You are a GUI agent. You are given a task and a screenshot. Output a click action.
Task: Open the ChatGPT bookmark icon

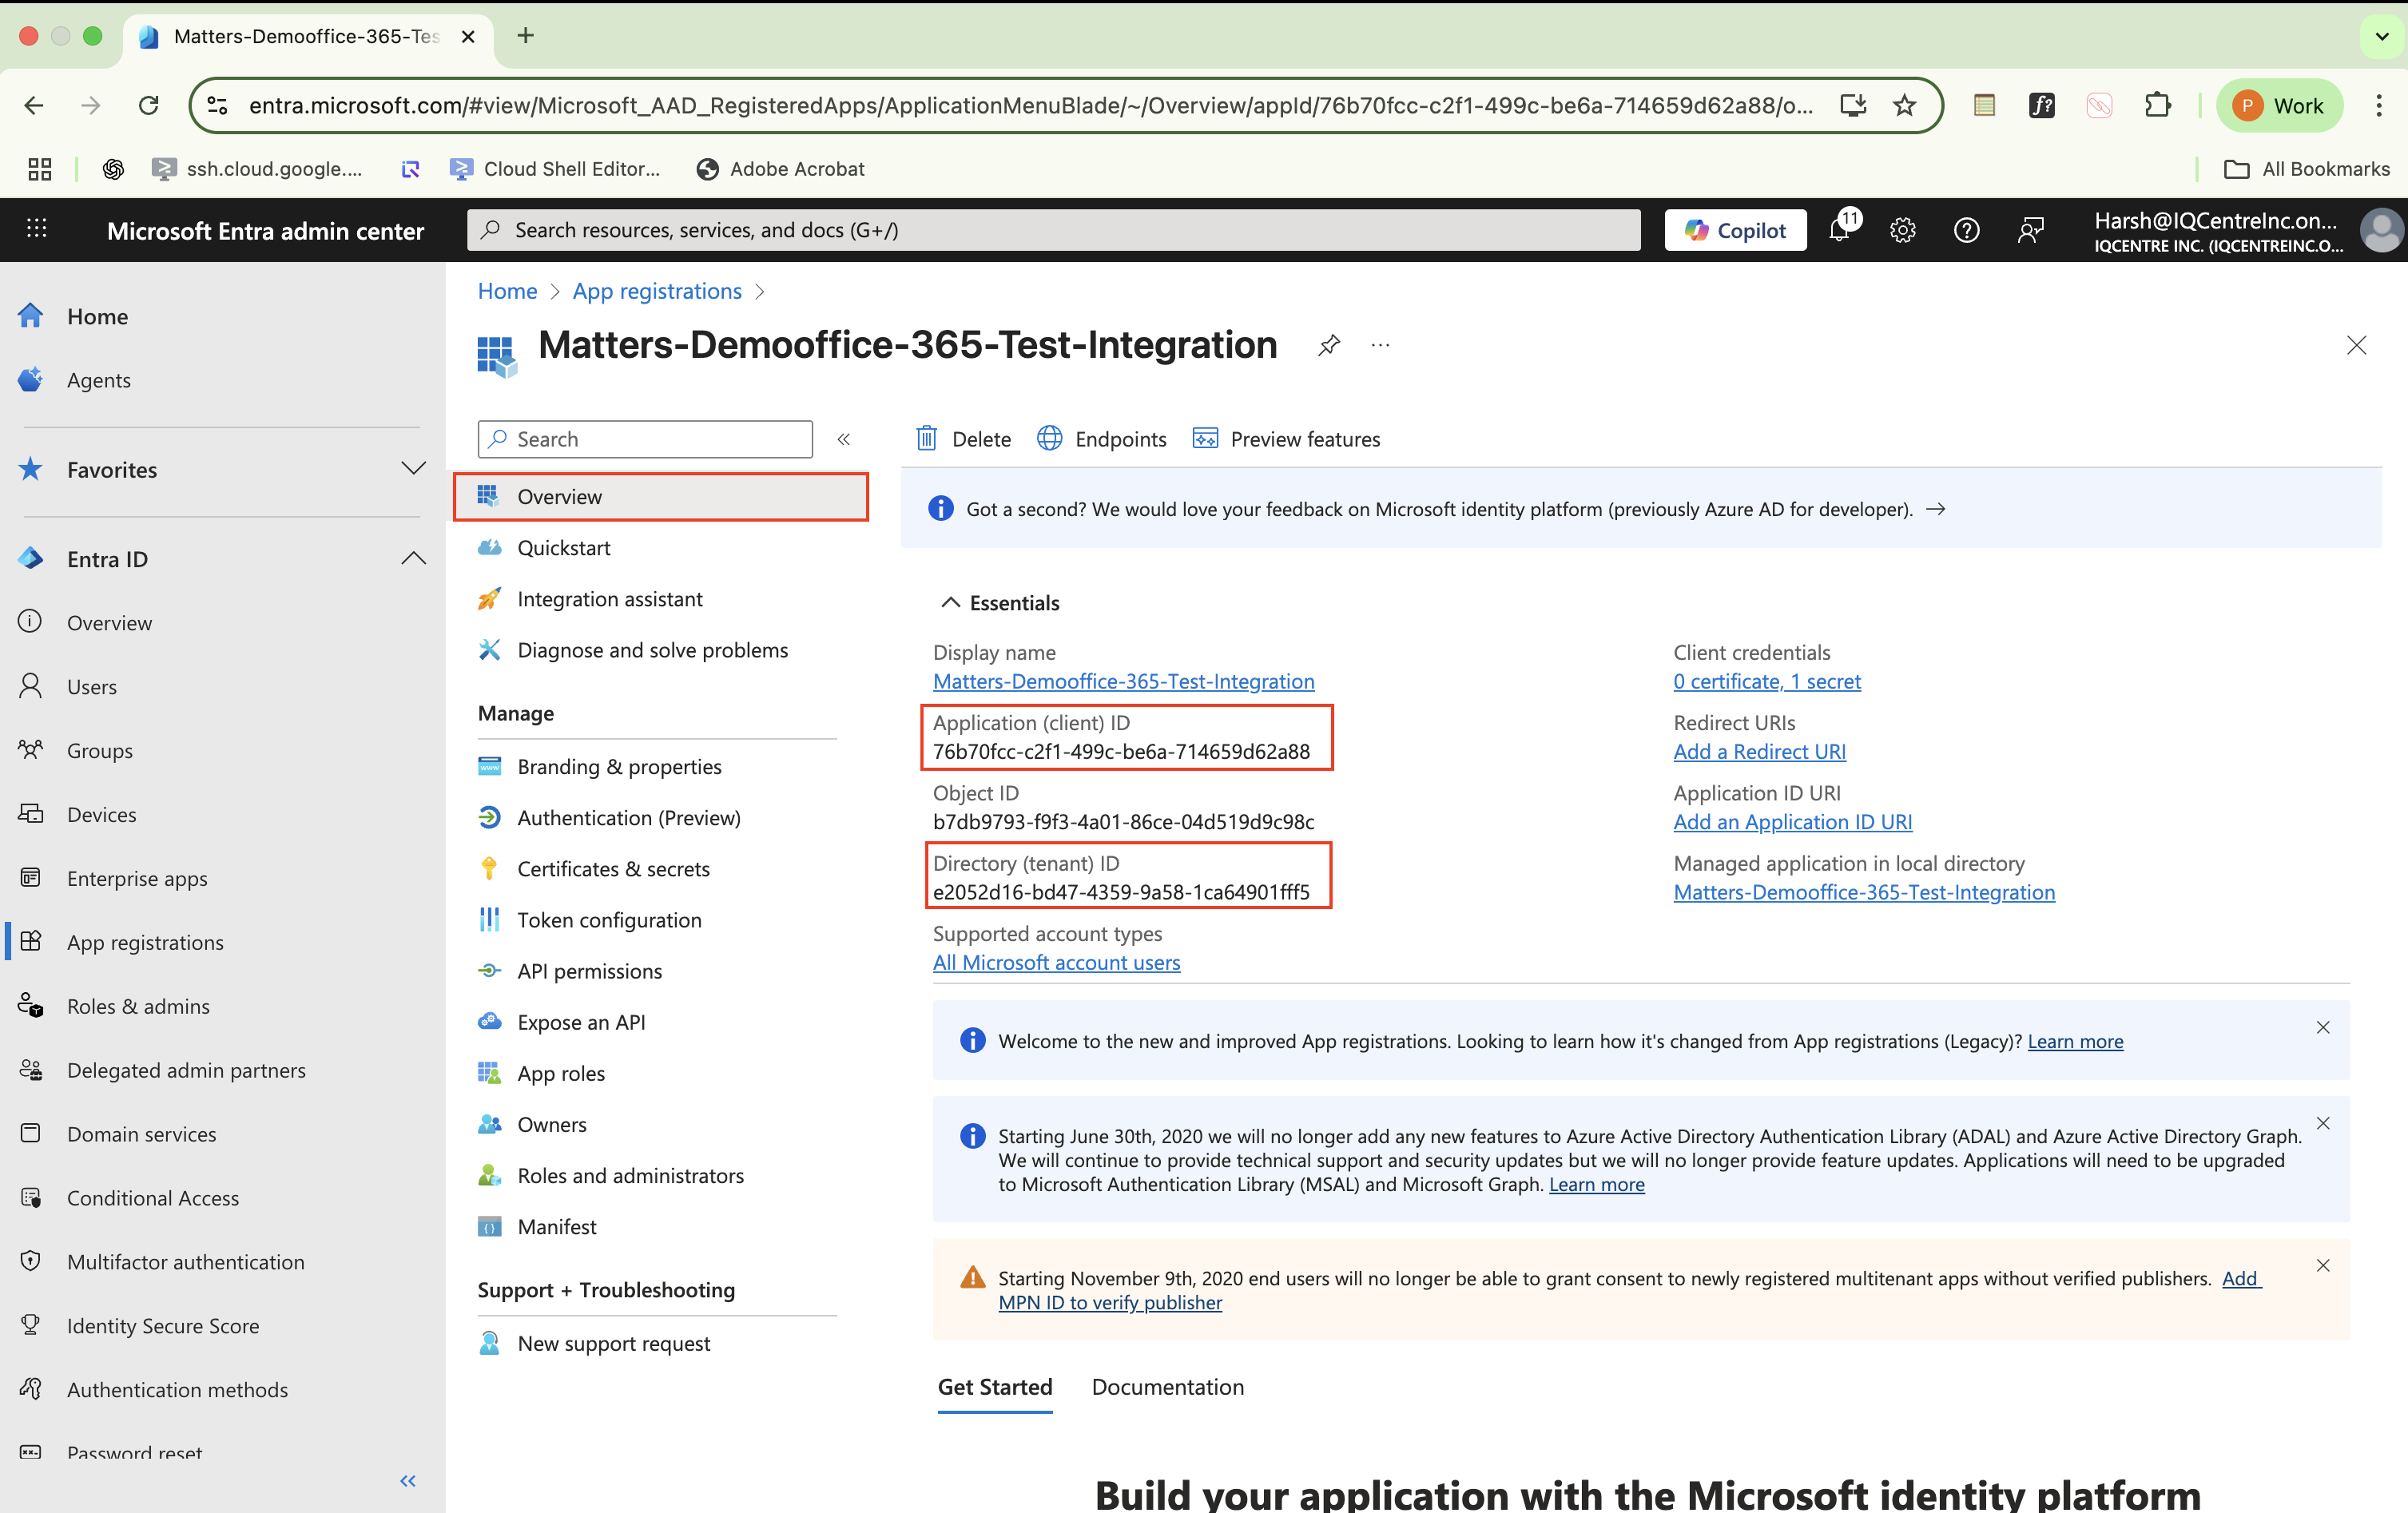[x=113, y=169]
